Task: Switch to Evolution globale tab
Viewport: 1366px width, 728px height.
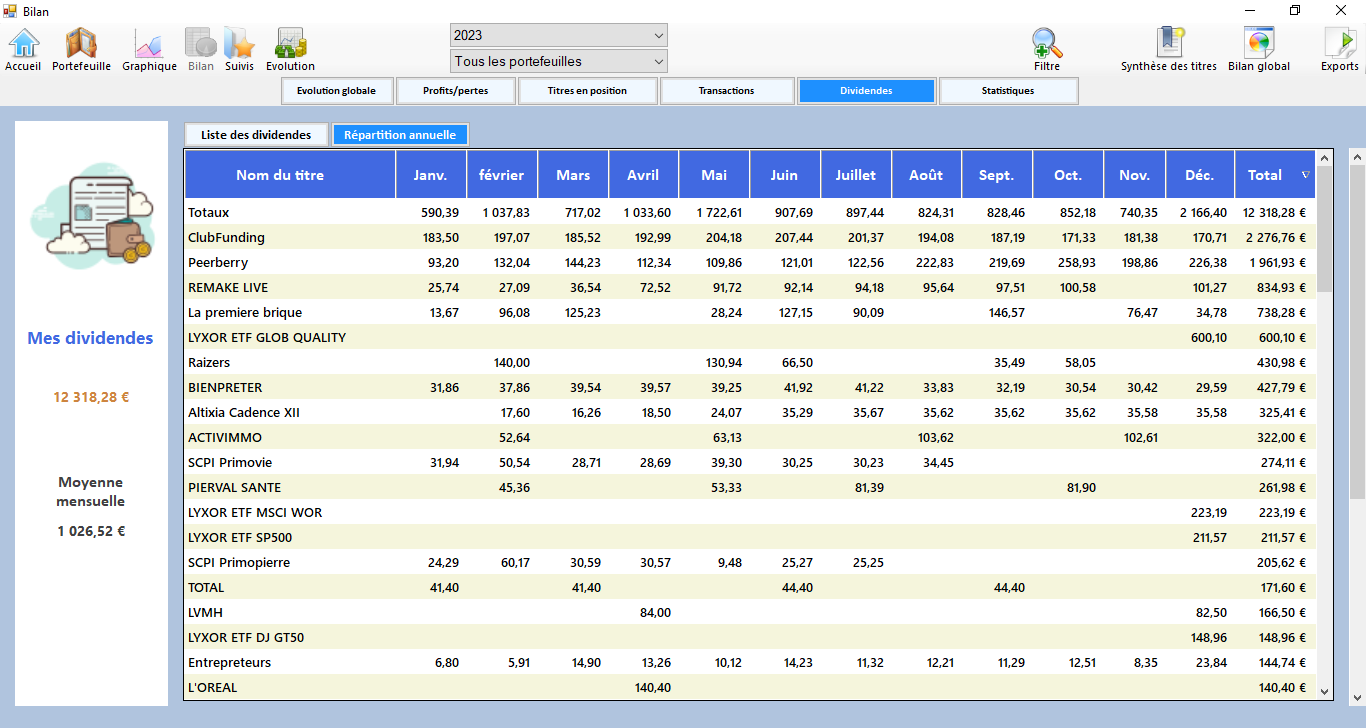Action: (336, 91)
